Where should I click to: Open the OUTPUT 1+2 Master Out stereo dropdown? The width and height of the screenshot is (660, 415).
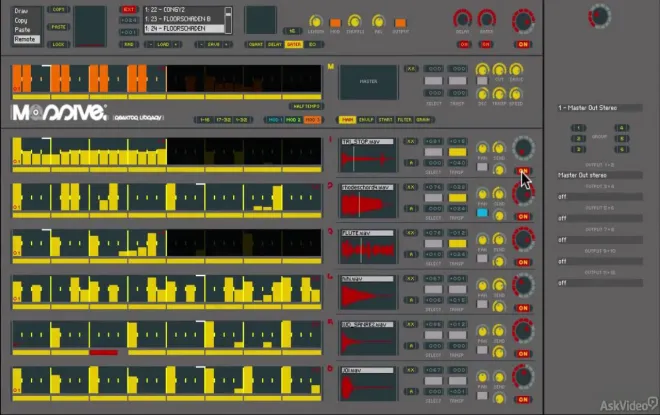pos(599,175)
